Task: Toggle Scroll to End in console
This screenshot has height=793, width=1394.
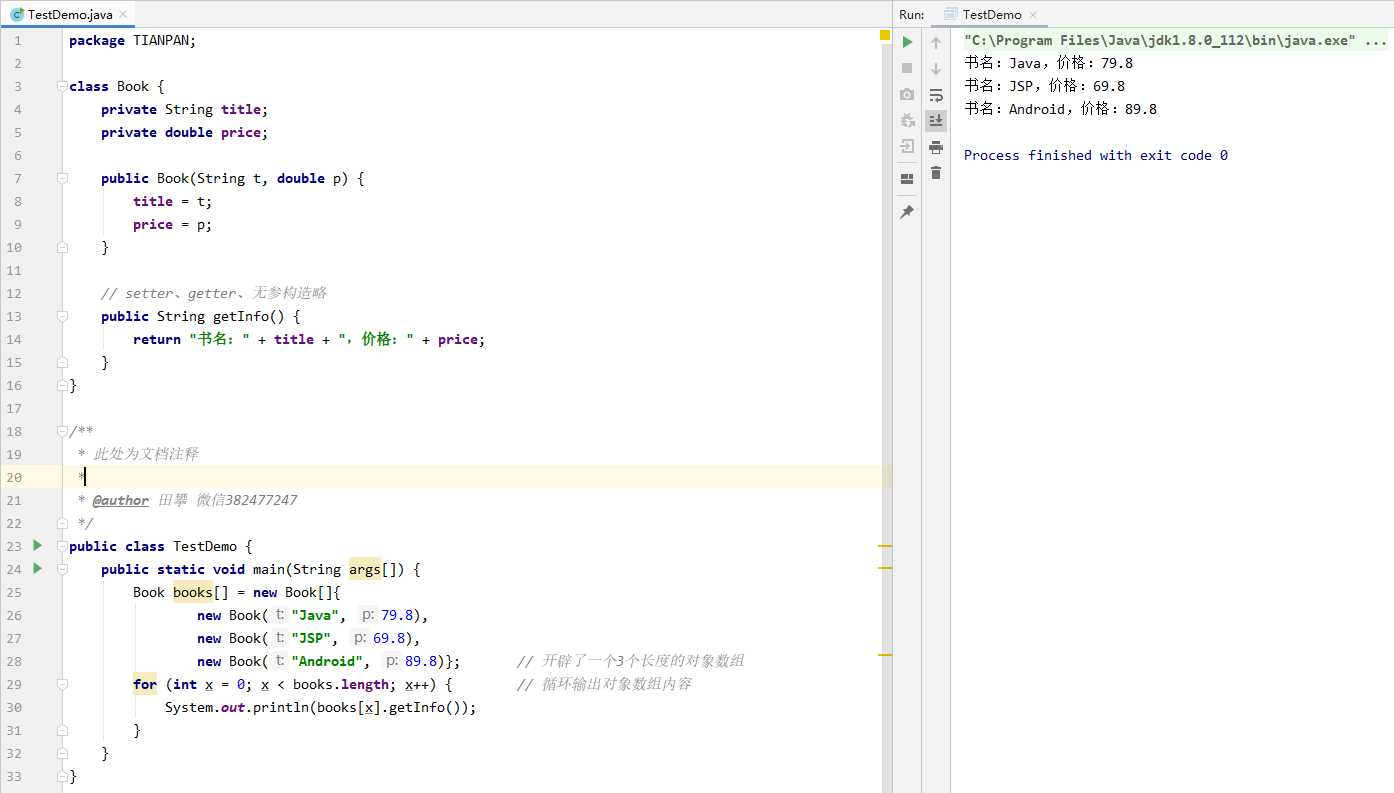Action: [936, 121]
